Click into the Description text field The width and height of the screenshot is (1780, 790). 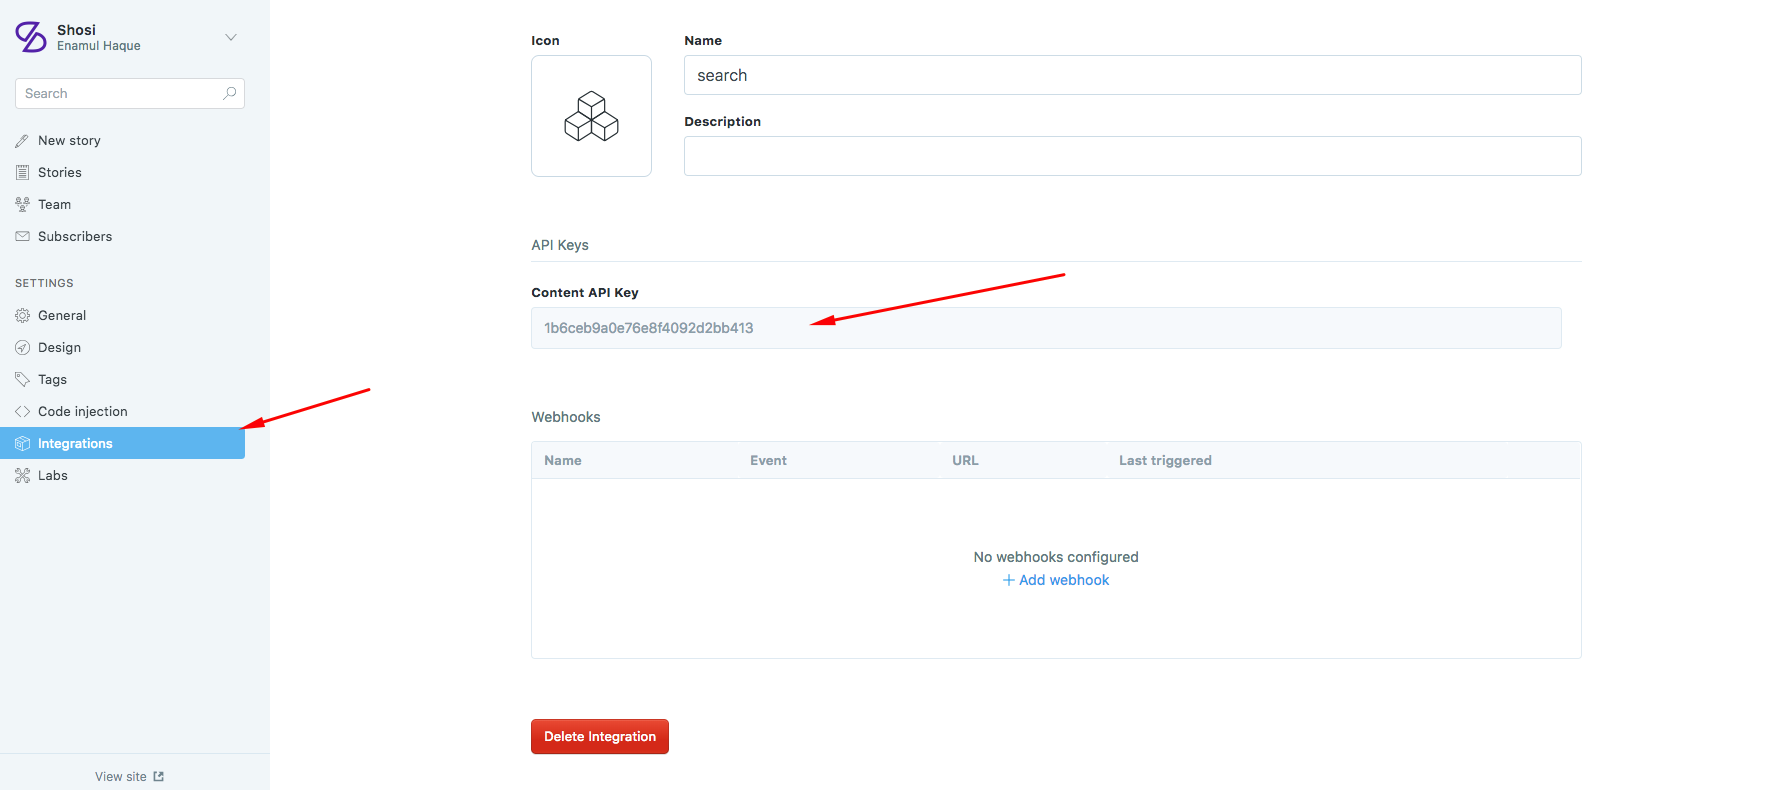click(1132, 156)
